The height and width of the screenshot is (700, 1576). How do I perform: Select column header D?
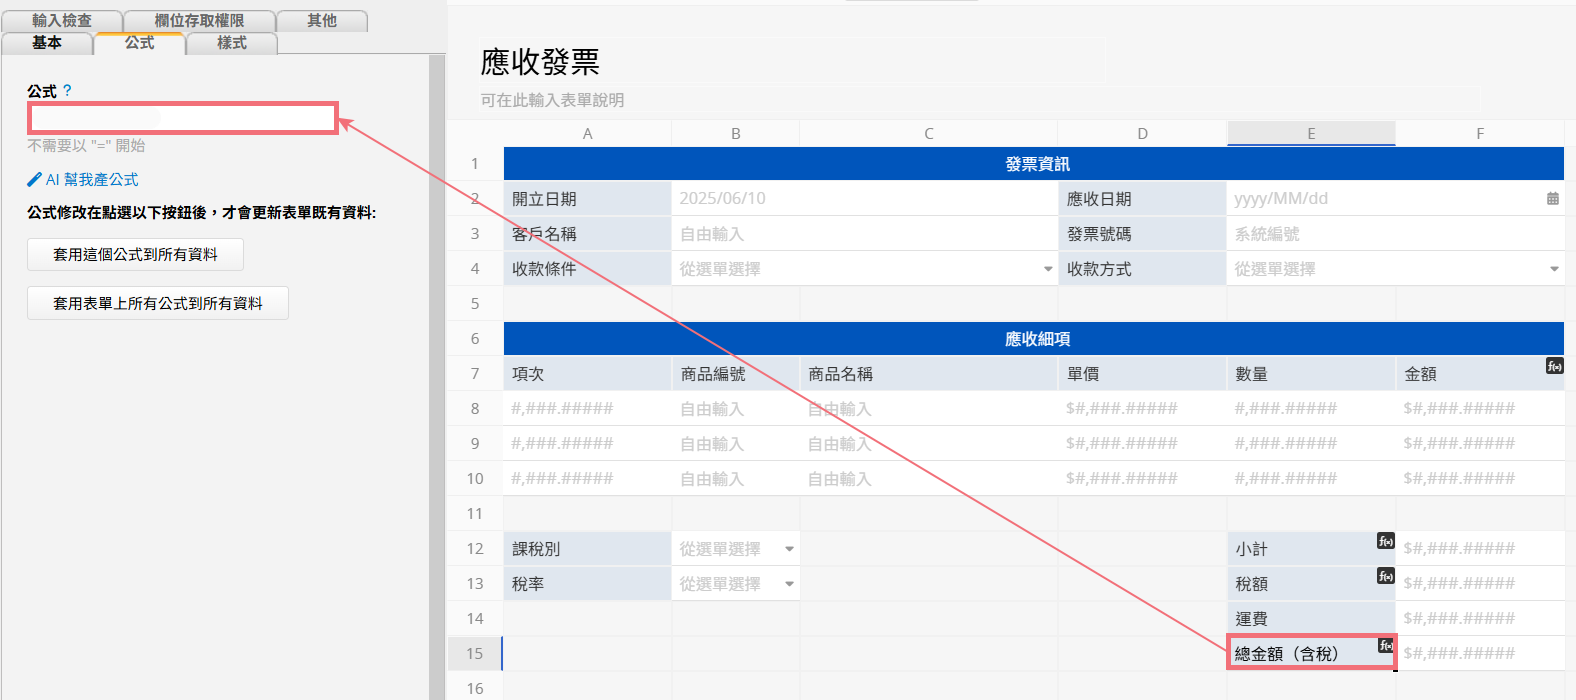click(1142, 134)
